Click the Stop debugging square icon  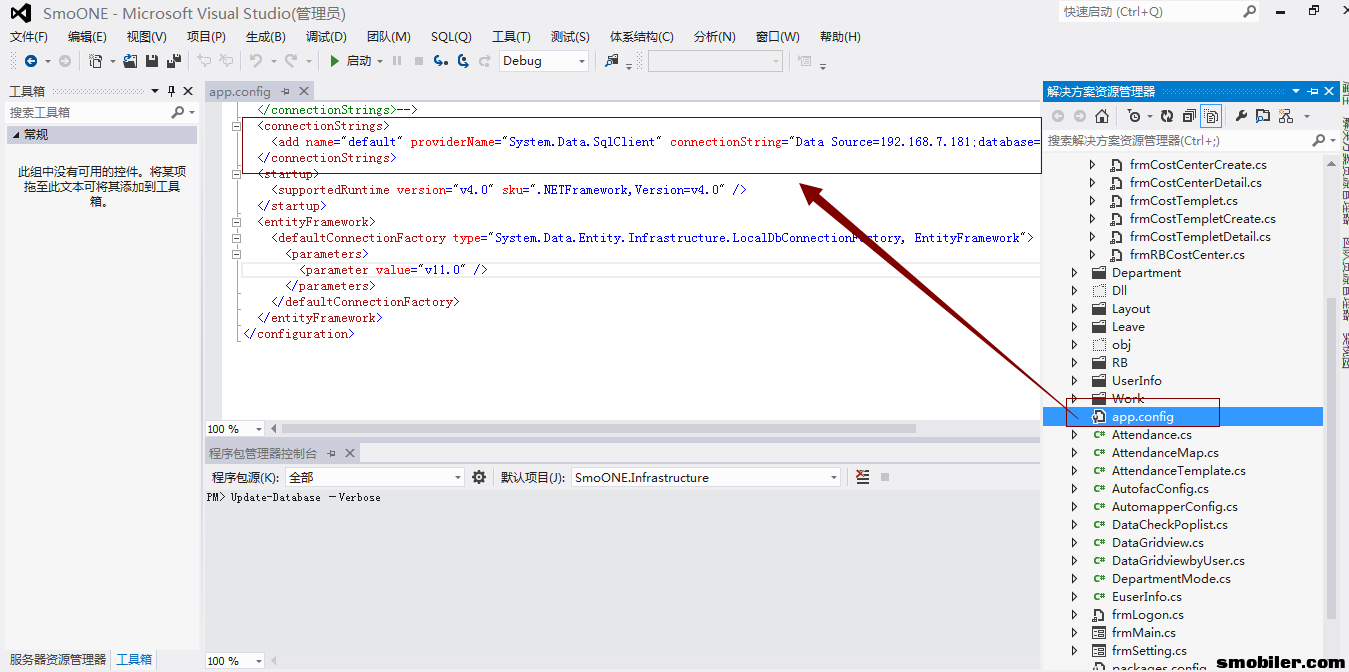tap(418, 61)
